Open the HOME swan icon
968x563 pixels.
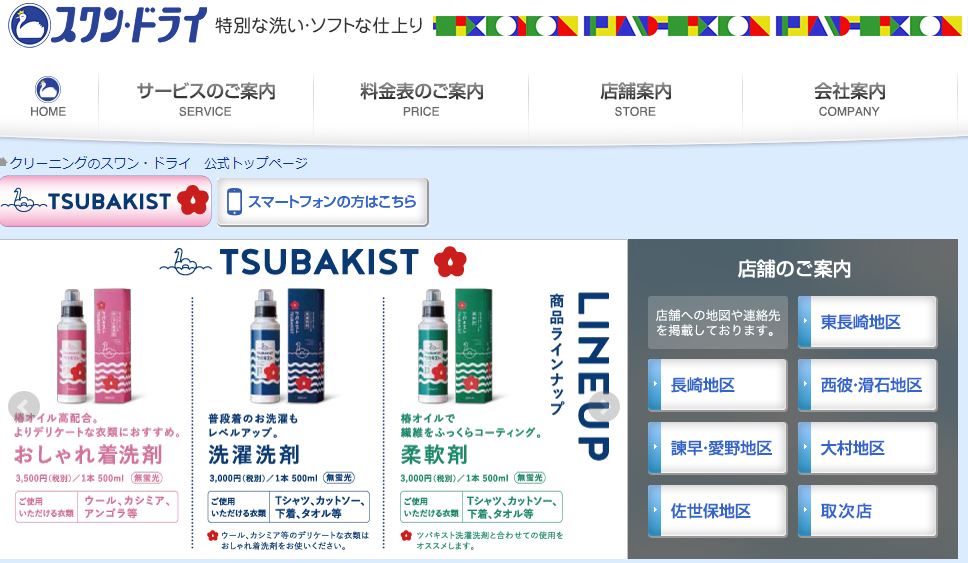tap(48, 90)
